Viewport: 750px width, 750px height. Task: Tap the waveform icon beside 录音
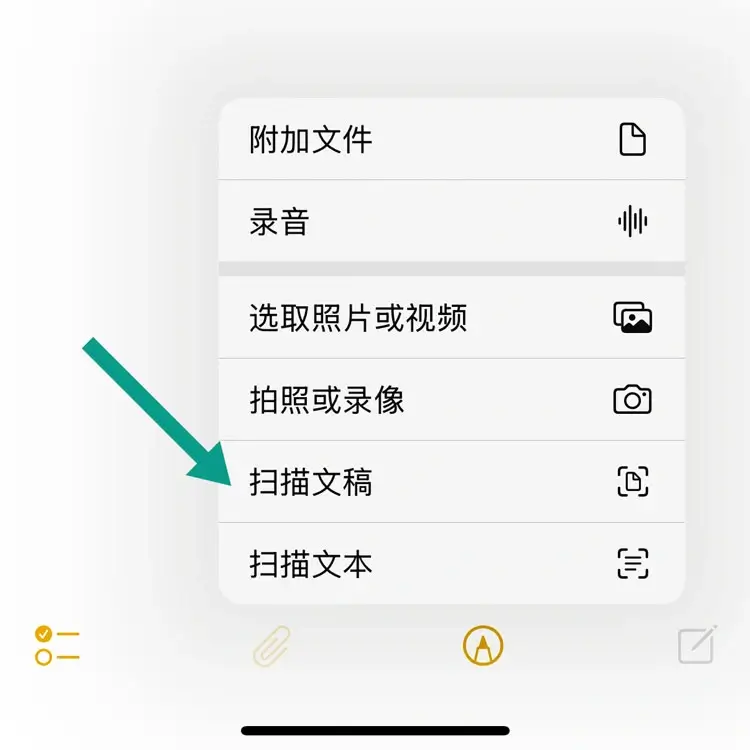tap(632, 221)
